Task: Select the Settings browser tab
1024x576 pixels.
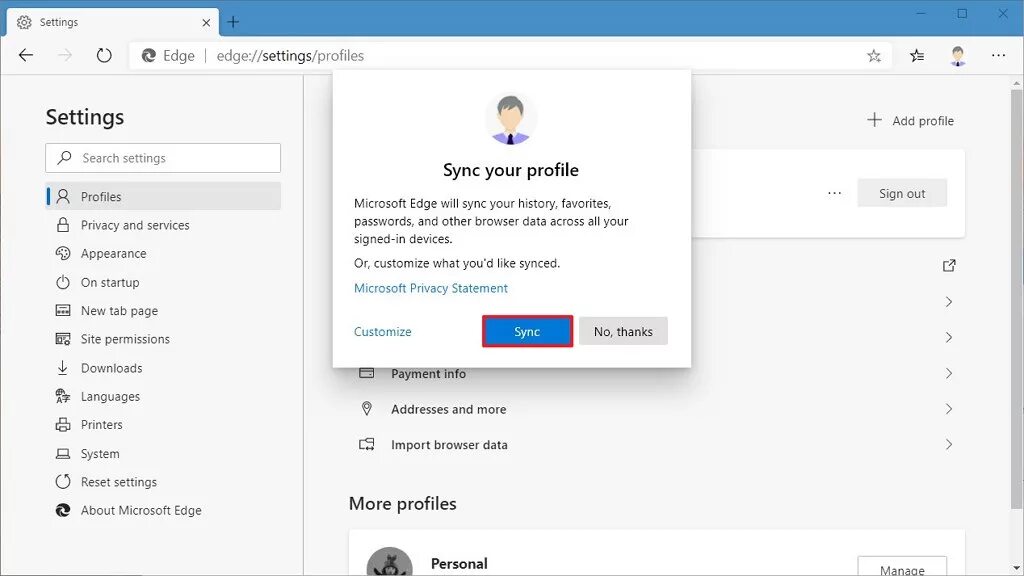Action: pyautogui.click(x=113, y=22)
